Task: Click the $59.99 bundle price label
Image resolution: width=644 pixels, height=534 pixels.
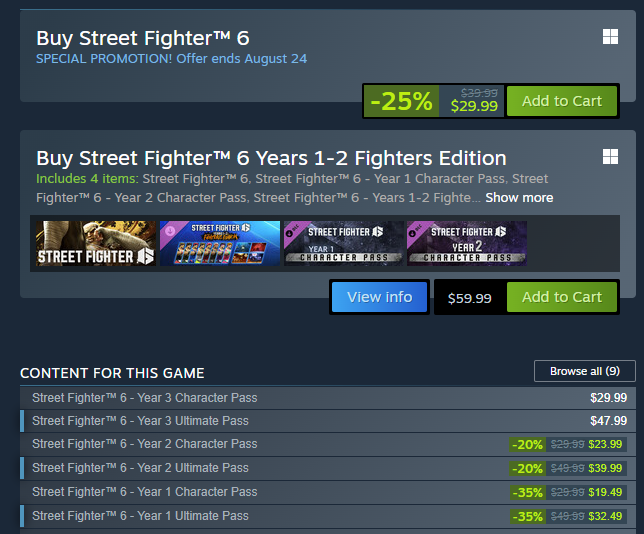Action: (469, 298)
